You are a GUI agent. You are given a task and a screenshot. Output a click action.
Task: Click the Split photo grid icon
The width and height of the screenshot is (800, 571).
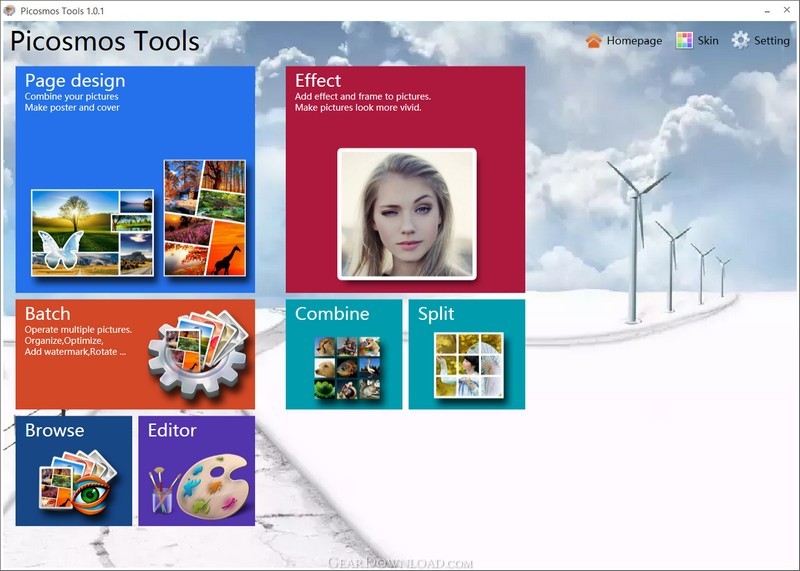point(468,365)
